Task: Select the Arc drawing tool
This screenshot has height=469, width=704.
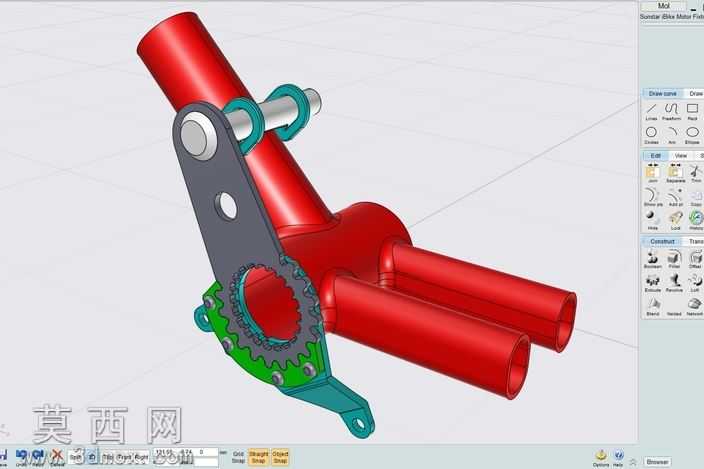Action: tap(672, 135)
